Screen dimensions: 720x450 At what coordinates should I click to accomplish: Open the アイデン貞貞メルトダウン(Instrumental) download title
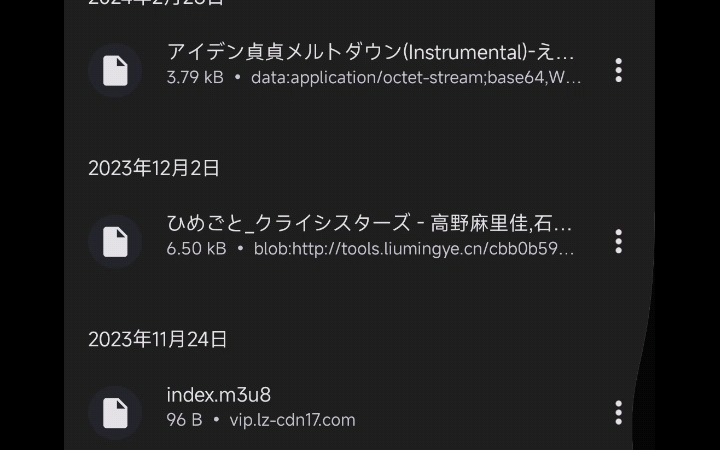(x=370, y=52)
